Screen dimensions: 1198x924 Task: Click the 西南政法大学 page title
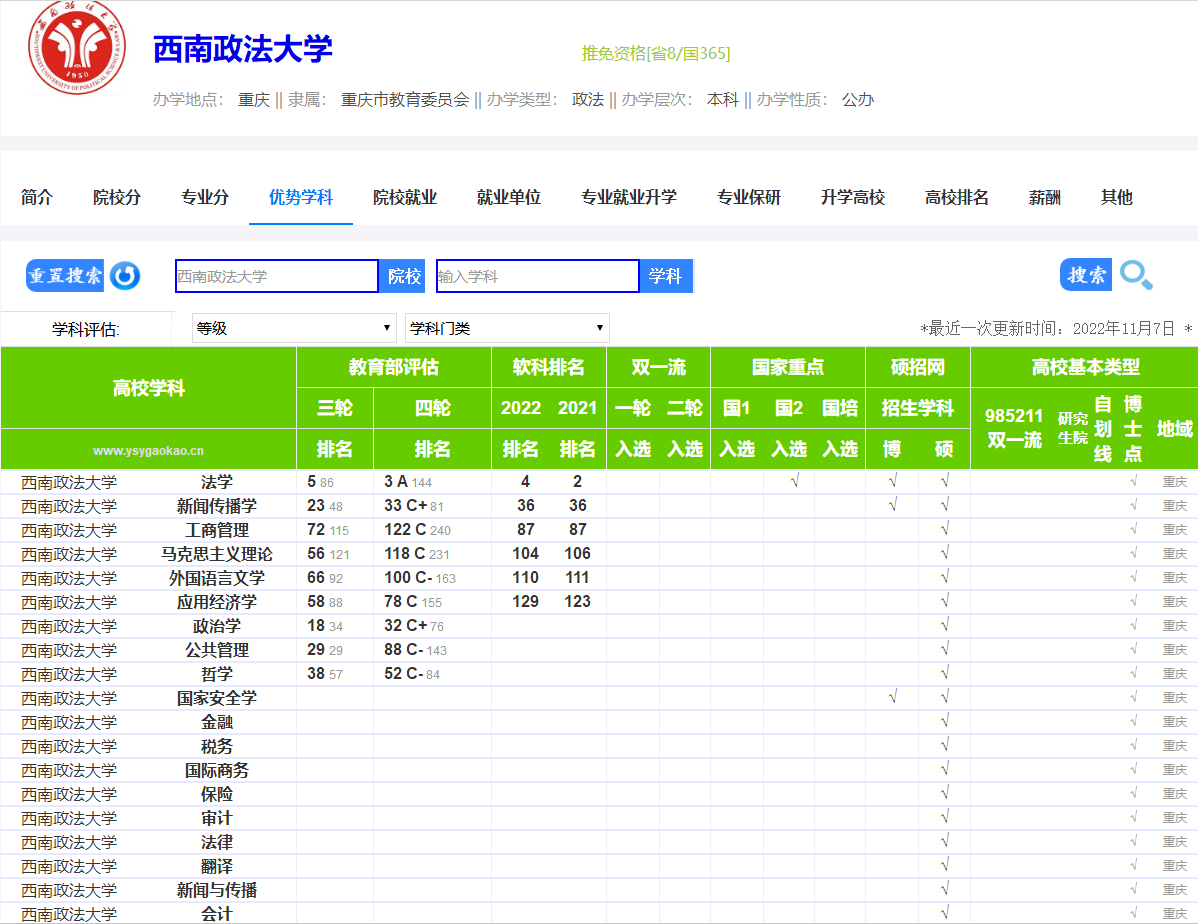click(243, 49)
